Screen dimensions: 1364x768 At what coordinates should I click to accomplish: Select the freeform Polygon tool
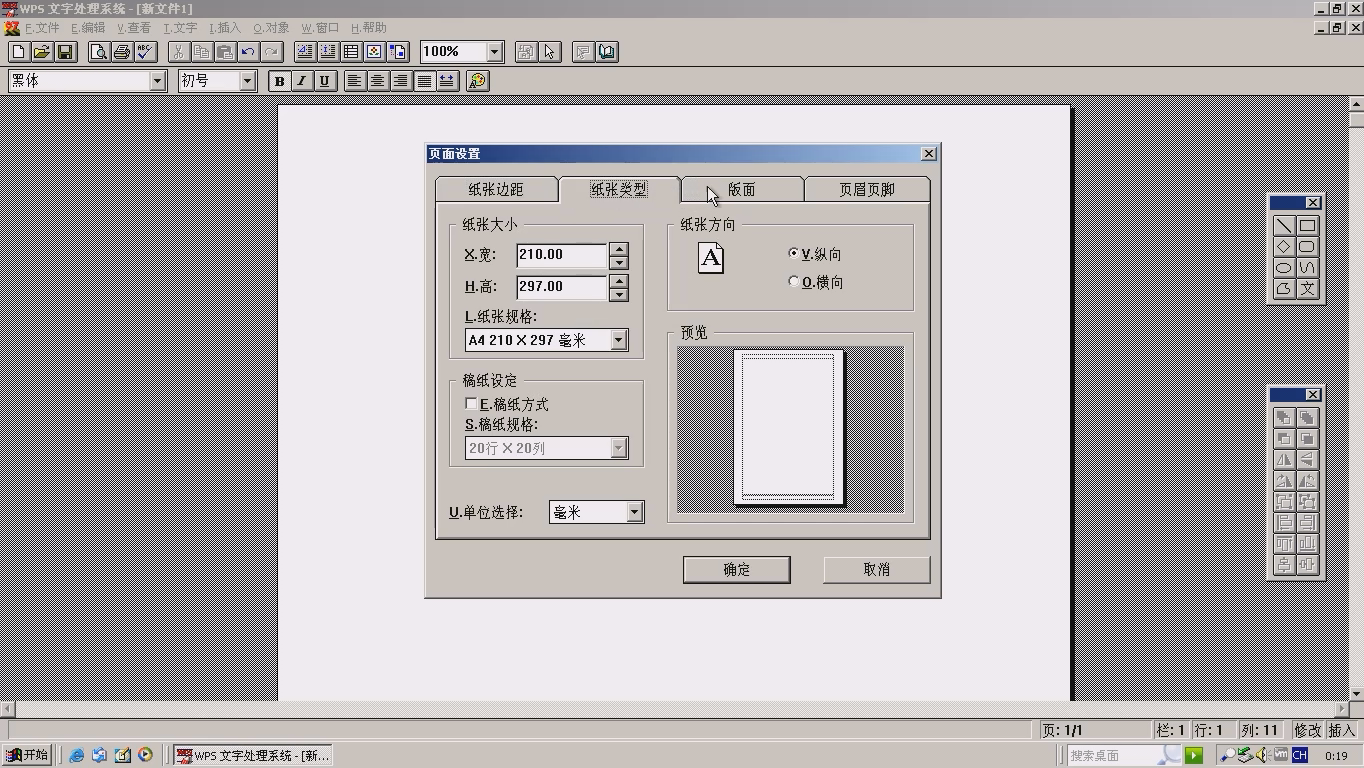[x=1284, y=289]
